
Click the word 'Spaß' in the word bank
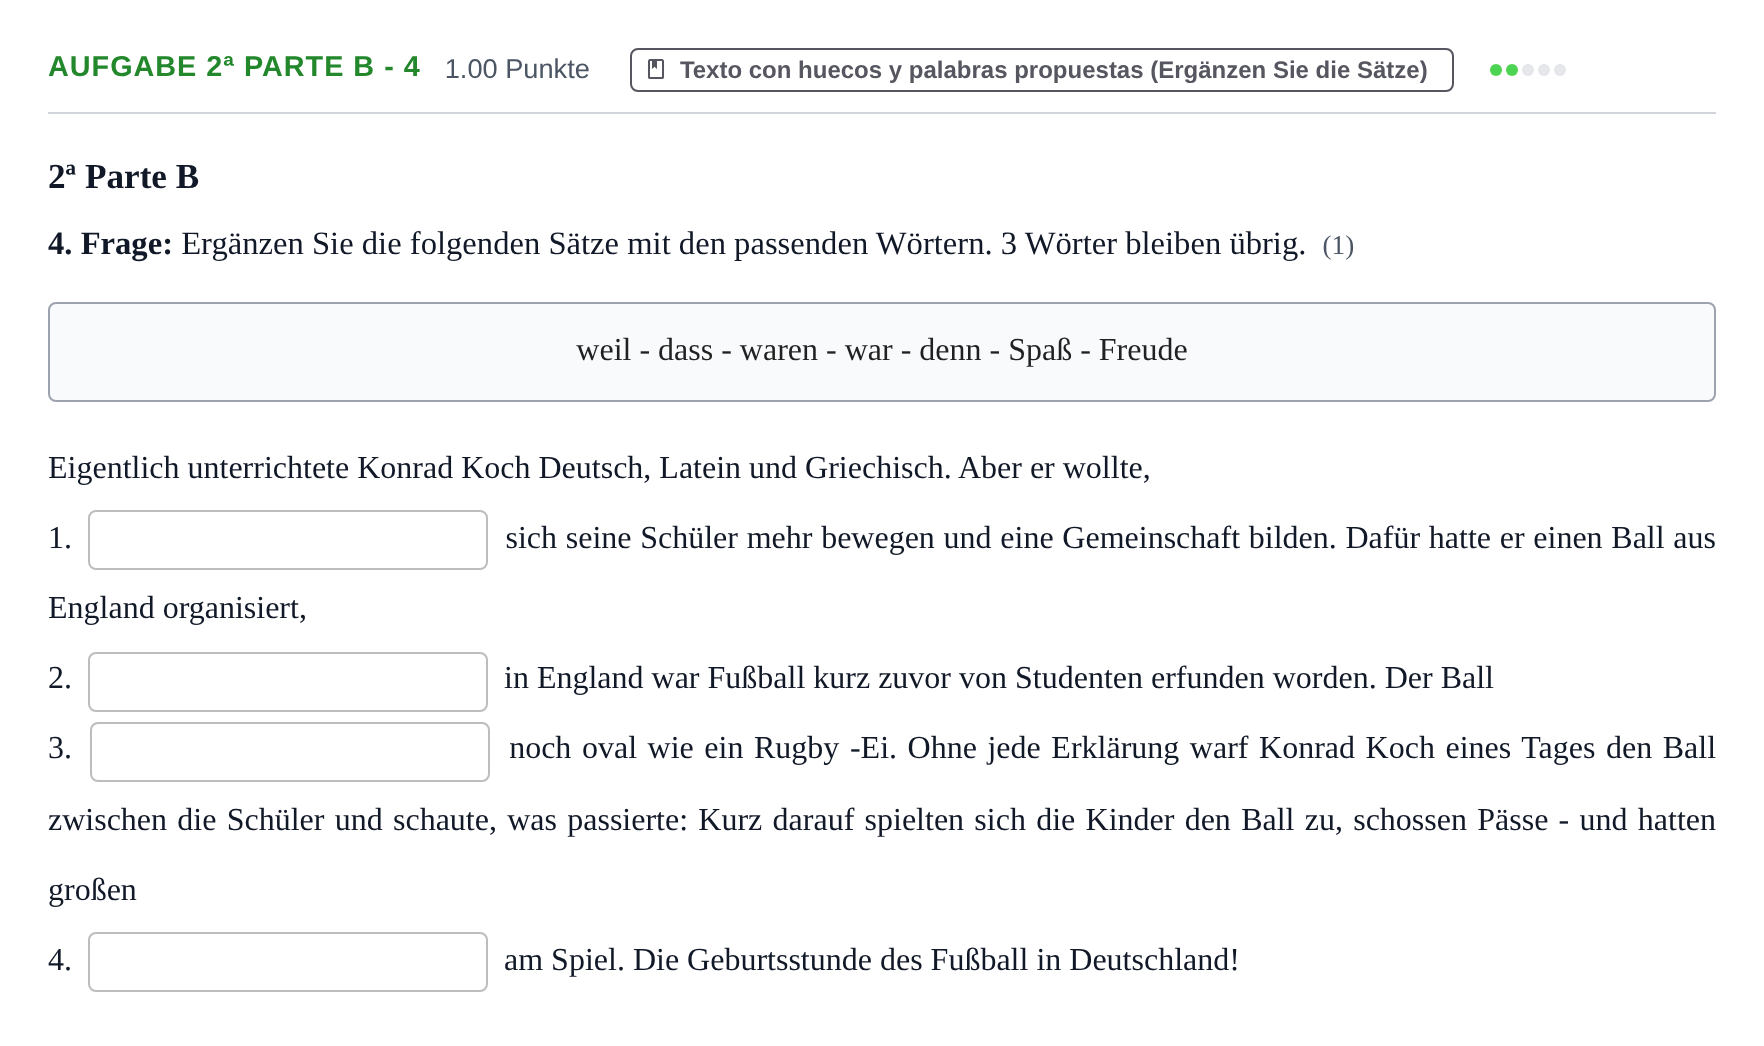point(1040,350)
